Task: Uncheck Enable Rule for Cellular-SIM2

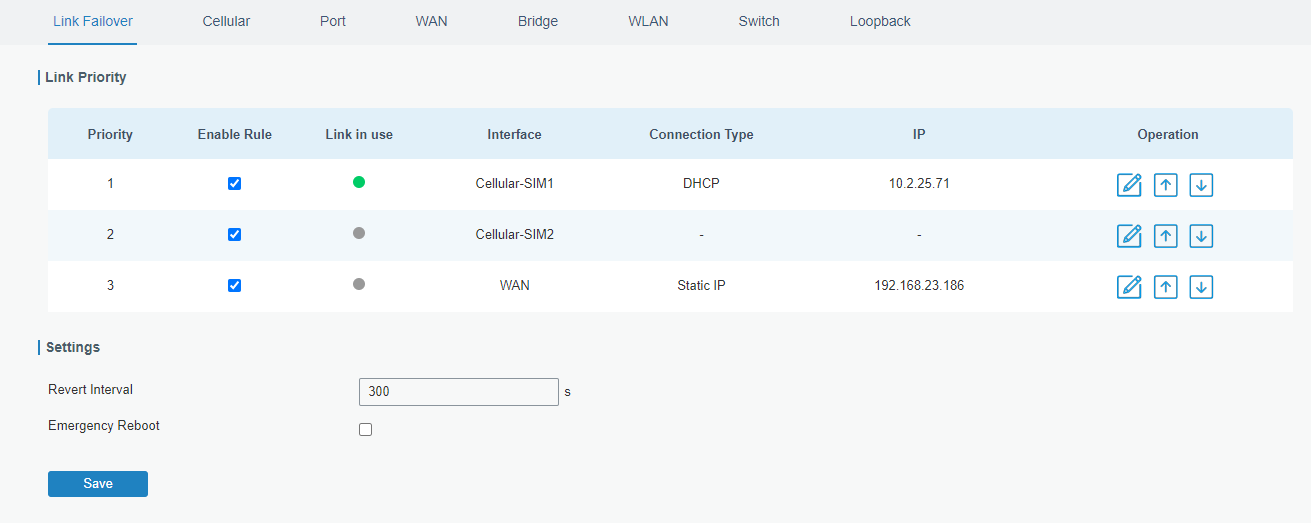Action: pyautogui.click(x=234, y=235)
